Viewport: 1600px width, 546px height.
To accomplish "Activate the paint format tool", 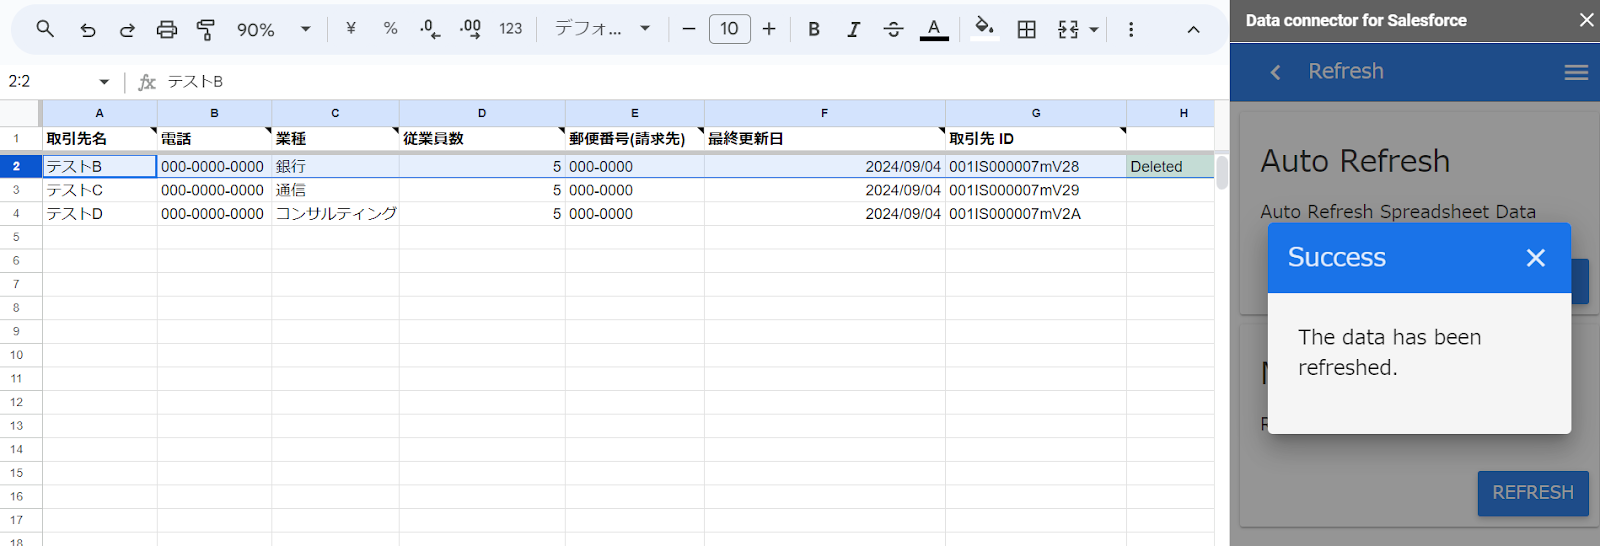I will tap(206, 29).
